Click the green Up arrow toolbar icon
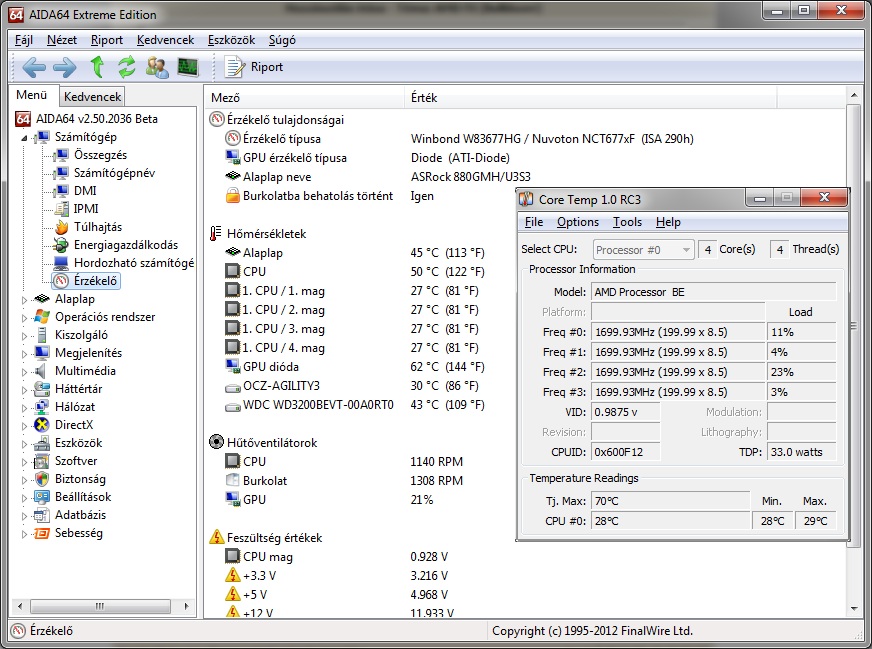Image resolution: width=872 pixels, height=649 pixels. point(97,67)
